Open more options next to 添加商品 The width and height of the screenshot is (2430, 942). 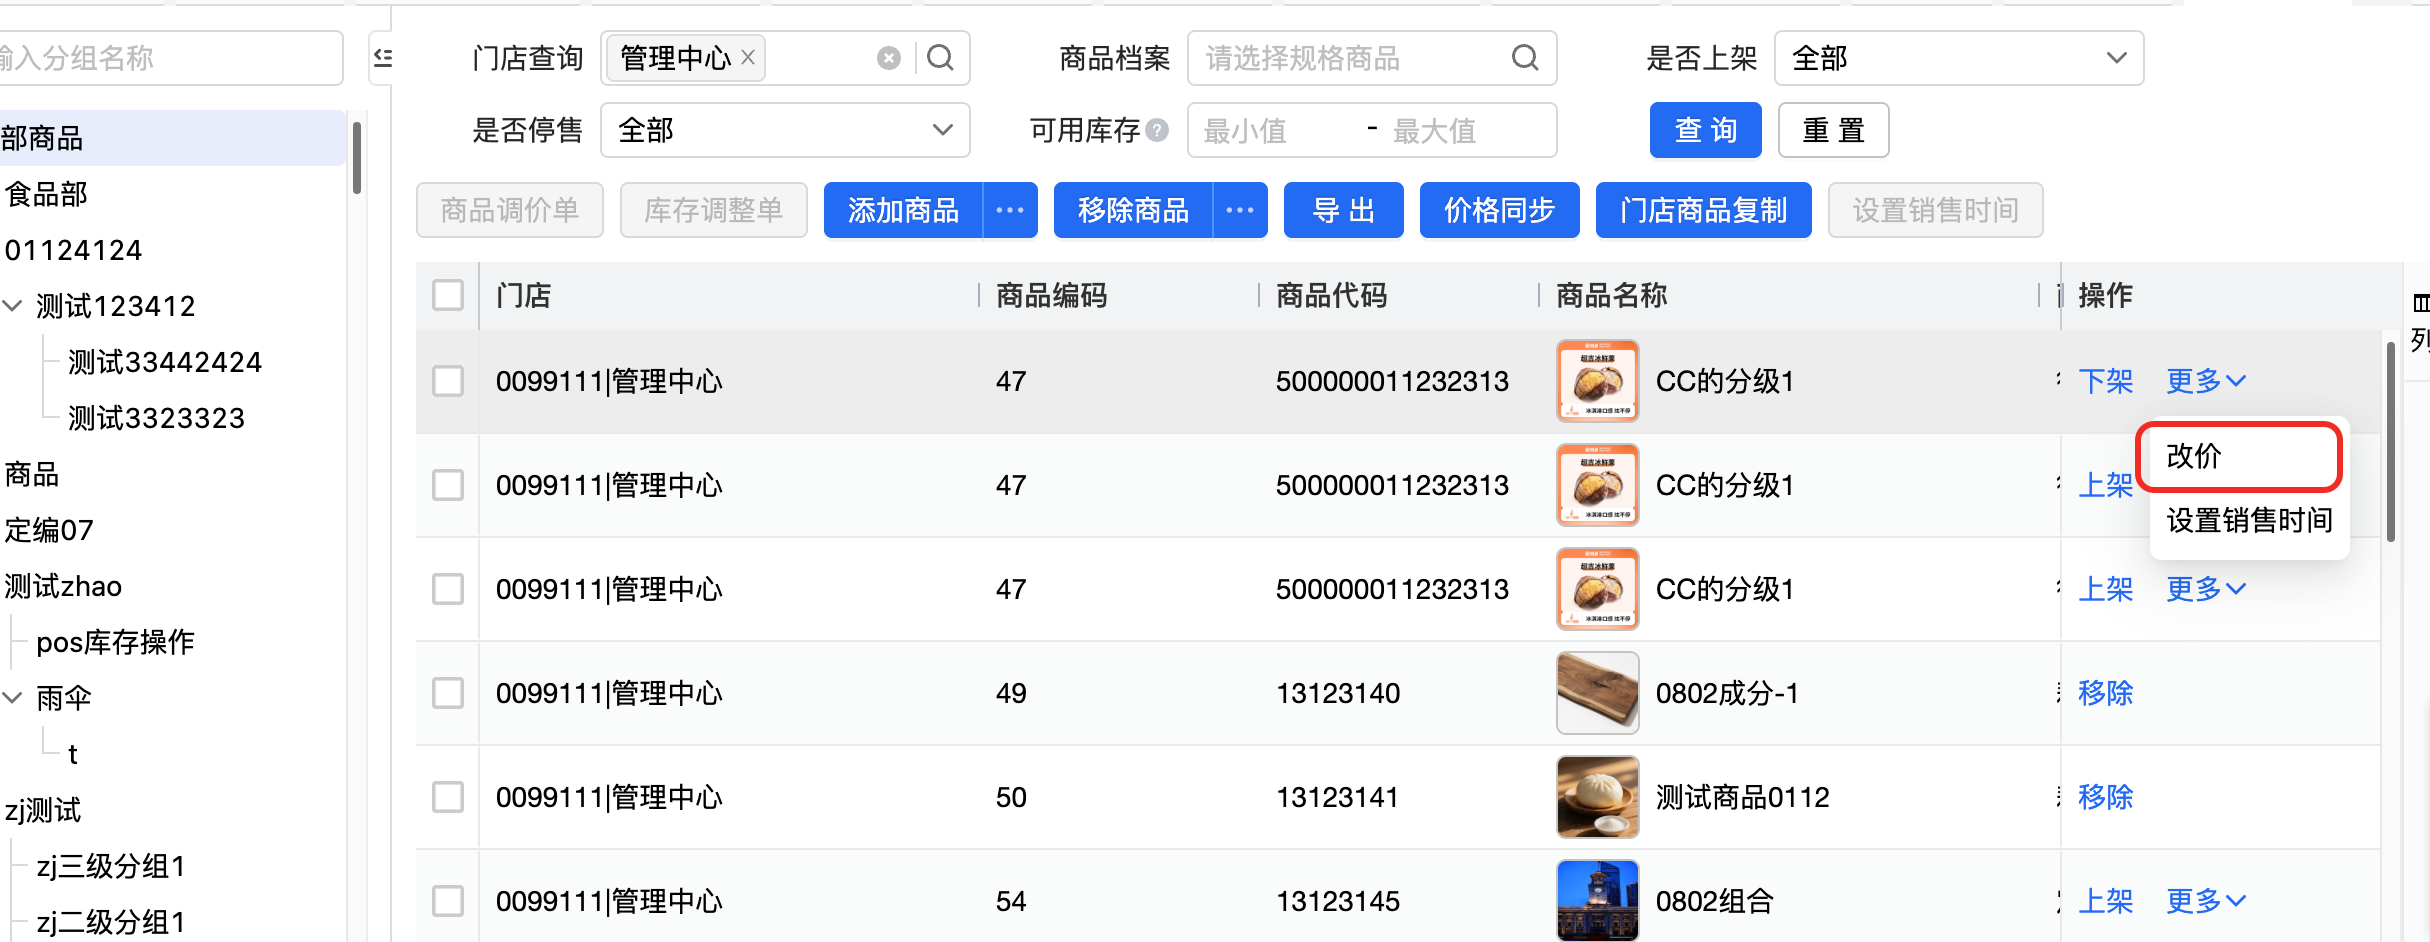click(1010, 210)
